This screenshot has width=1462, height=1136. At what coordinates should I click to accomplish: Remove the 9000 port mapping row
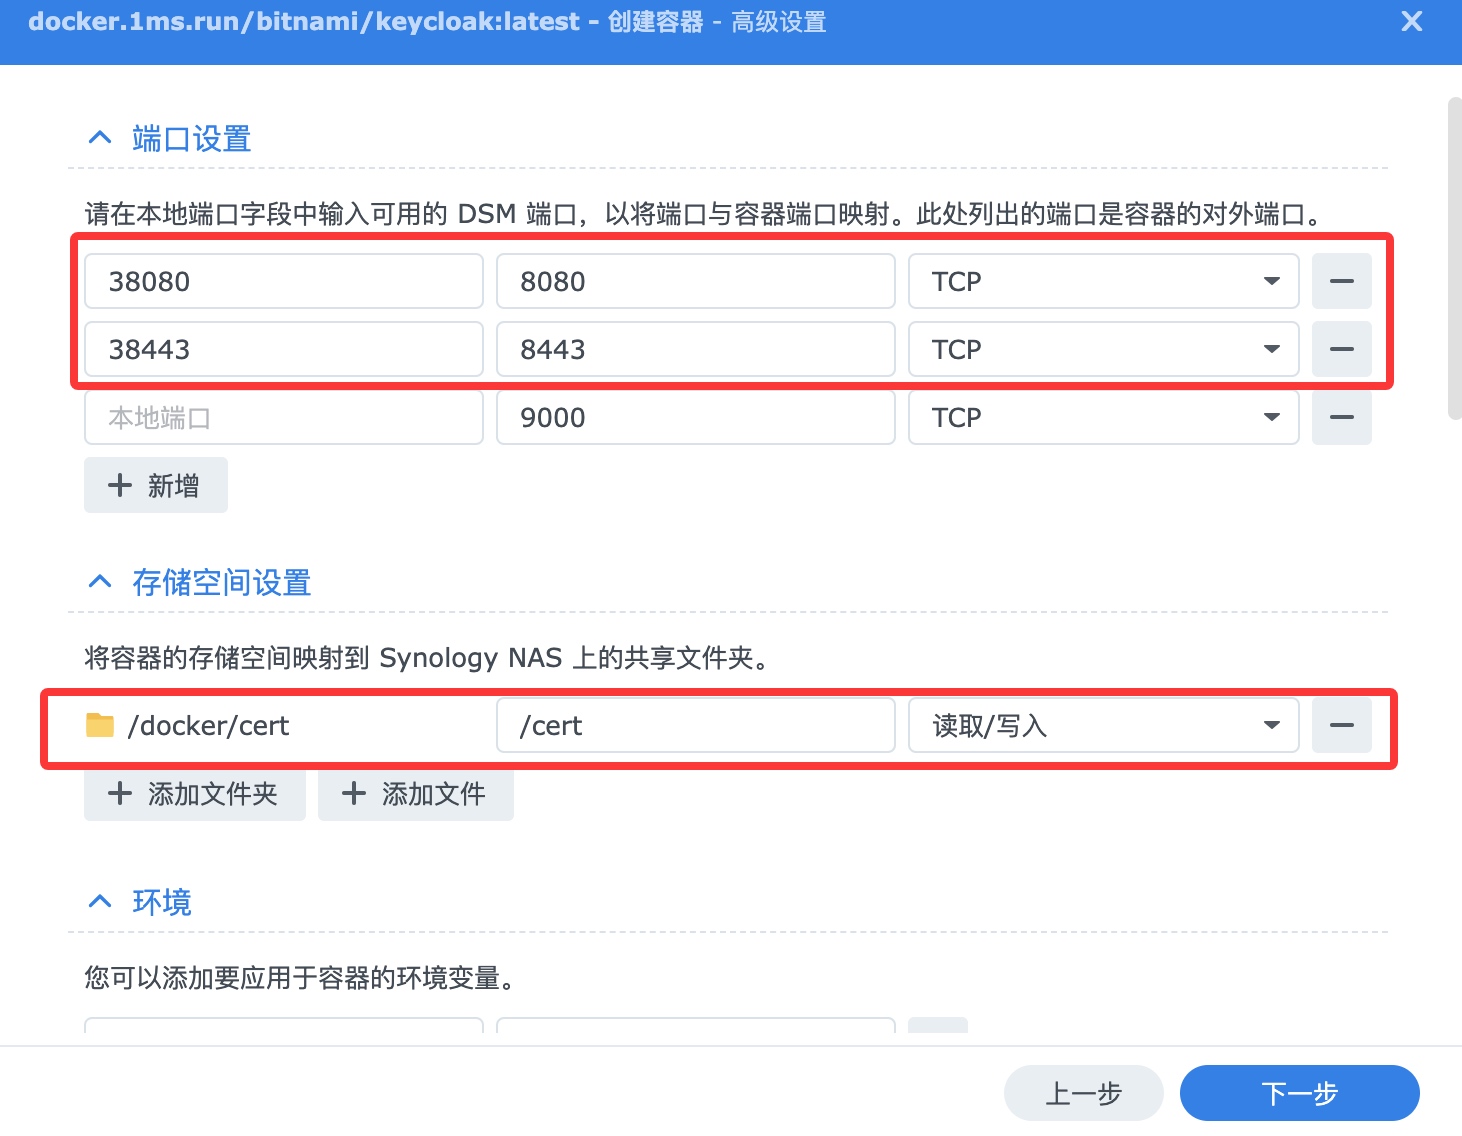click(x=1341, y=417)
